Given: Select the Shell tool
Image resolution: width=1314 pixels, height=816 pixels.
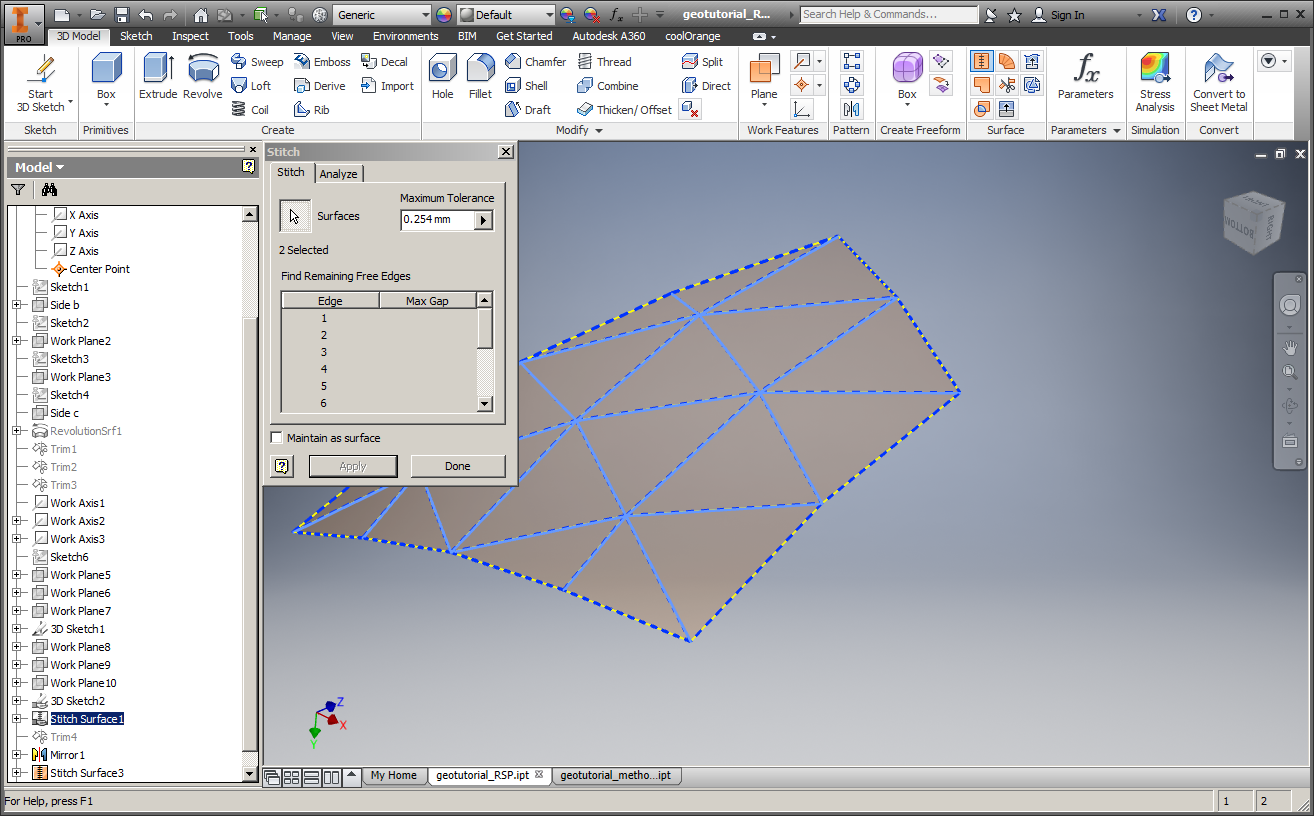Looking at the screenshot, I should click(x=526, y=86).
